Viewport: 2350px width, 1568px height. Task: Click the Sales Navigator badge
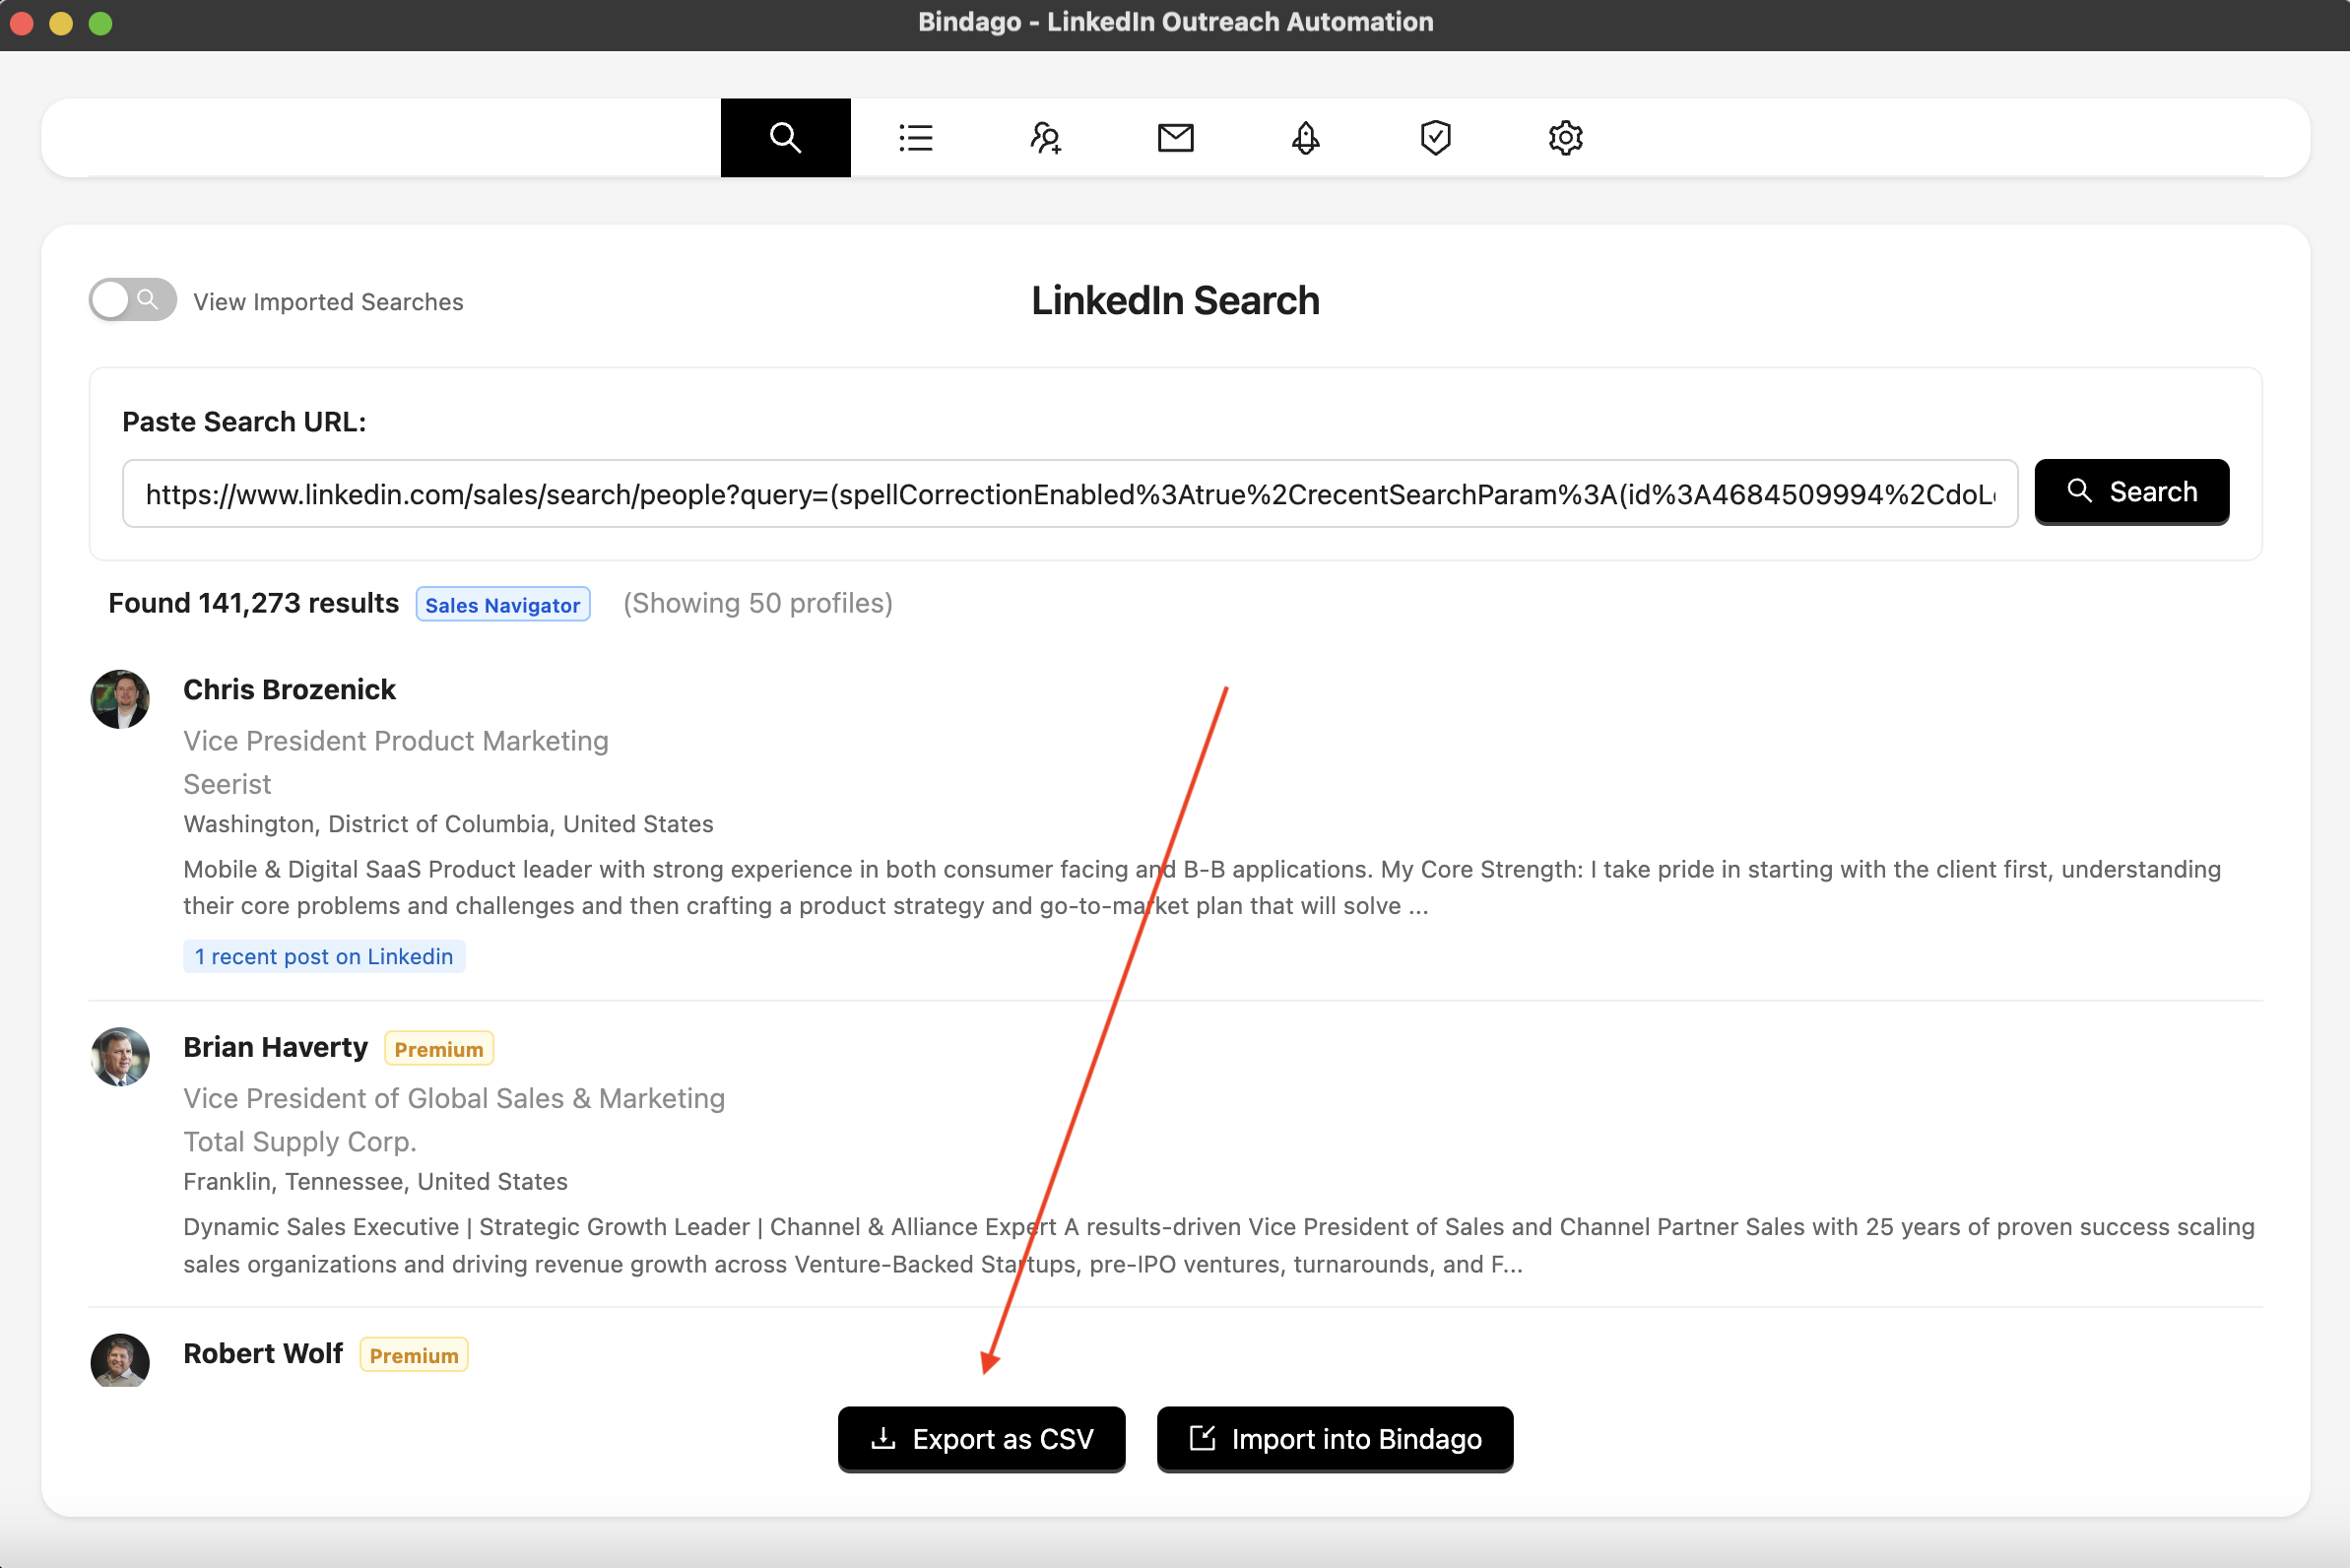click(502, 605)
